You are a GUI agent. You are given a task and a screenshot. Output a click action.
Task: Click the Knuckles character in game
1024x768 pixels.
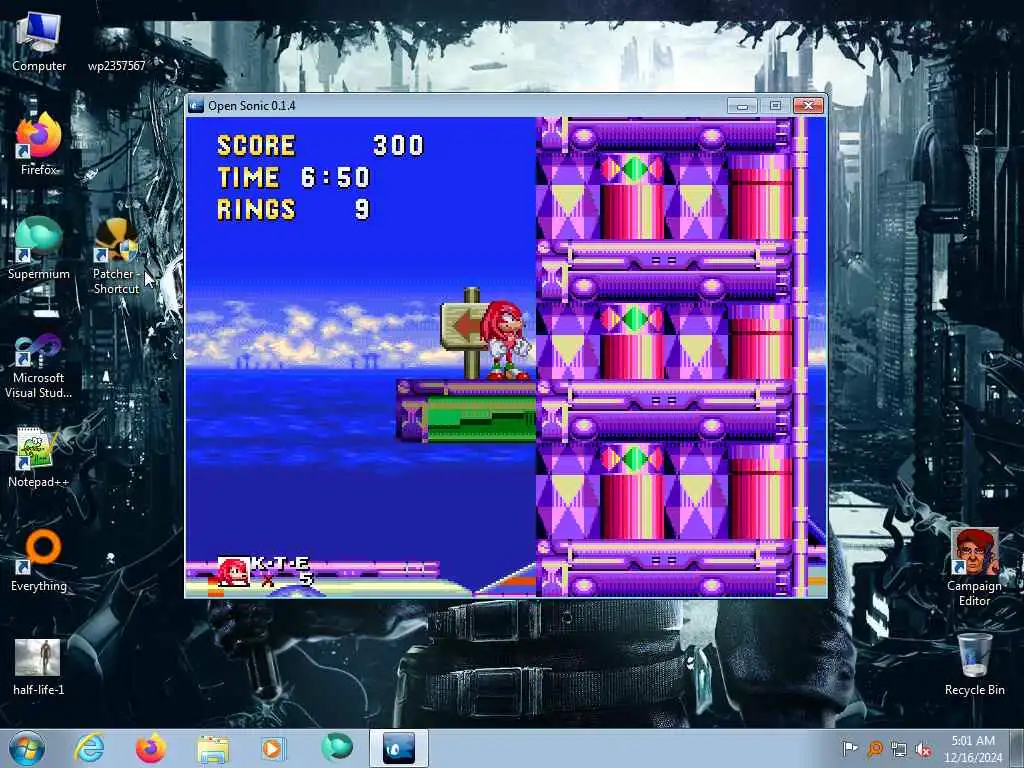pyautogui.click(x=506, y=340)
